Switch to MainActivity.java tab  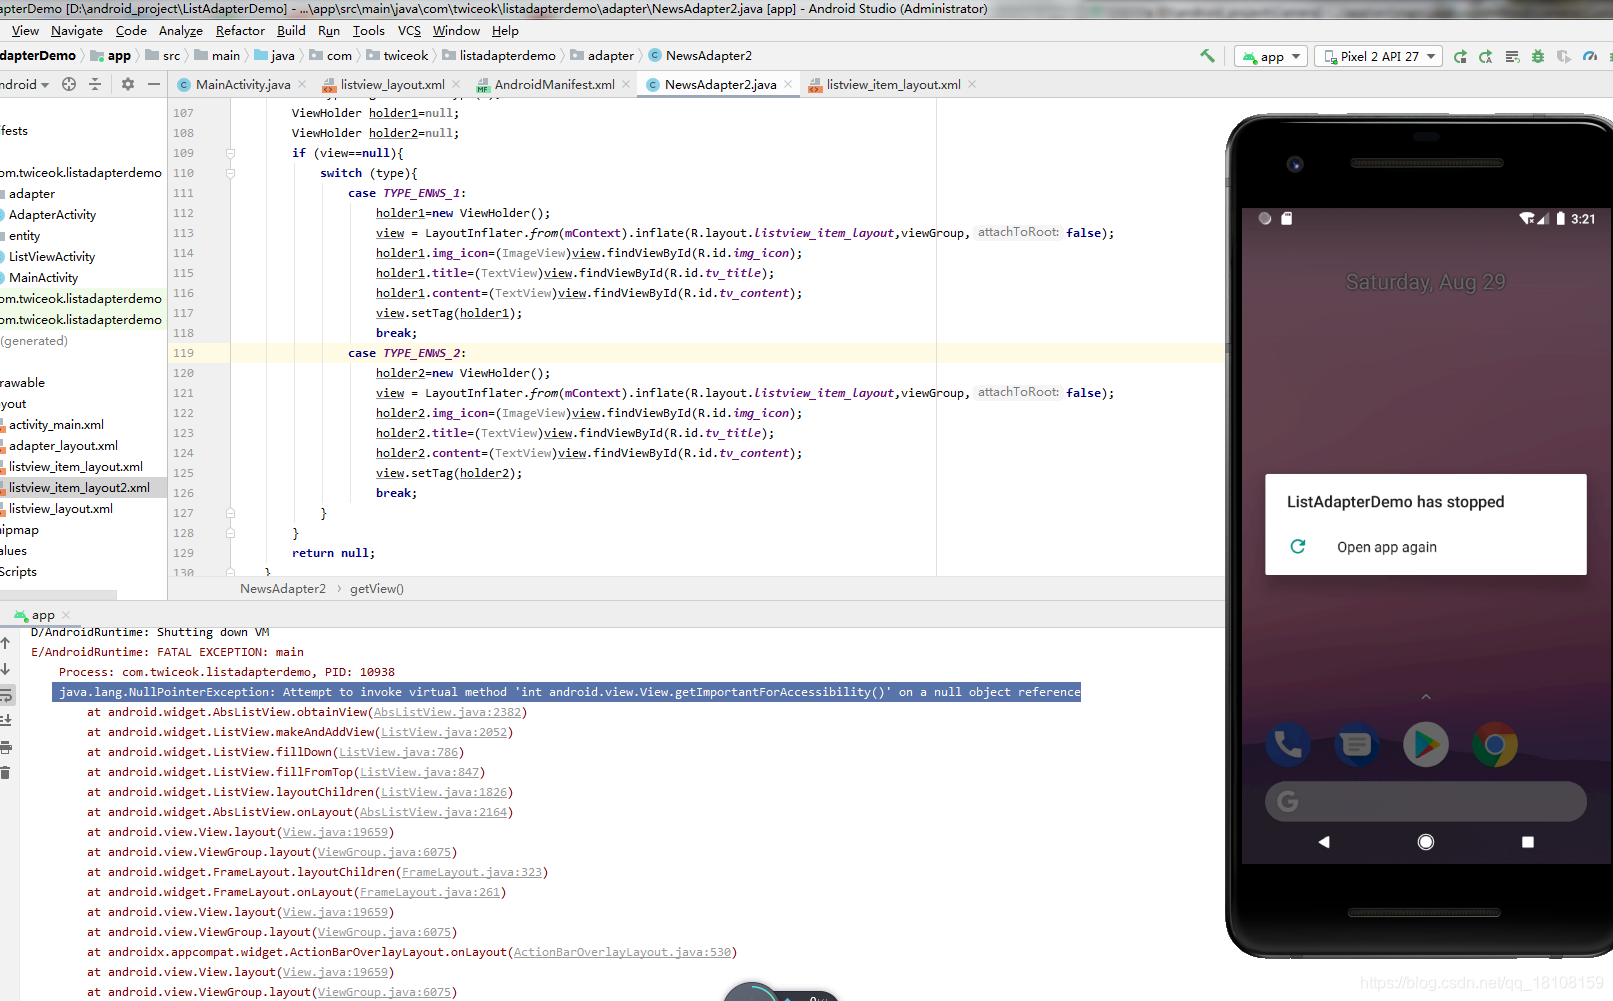(x=243, y=84)
